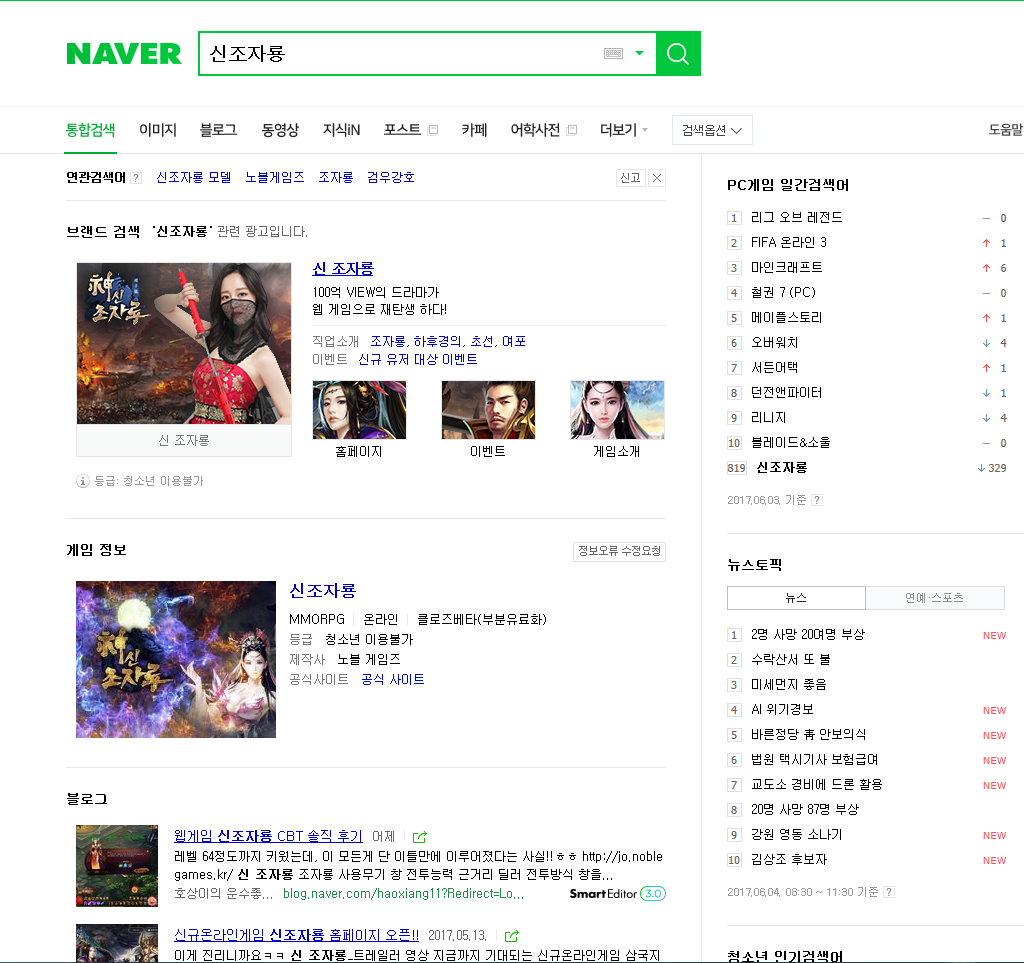Image resolution: width=1024 pixels, height=963 pixels.
Task: Open the 공식 사이트 link
Action: point(392,679)
